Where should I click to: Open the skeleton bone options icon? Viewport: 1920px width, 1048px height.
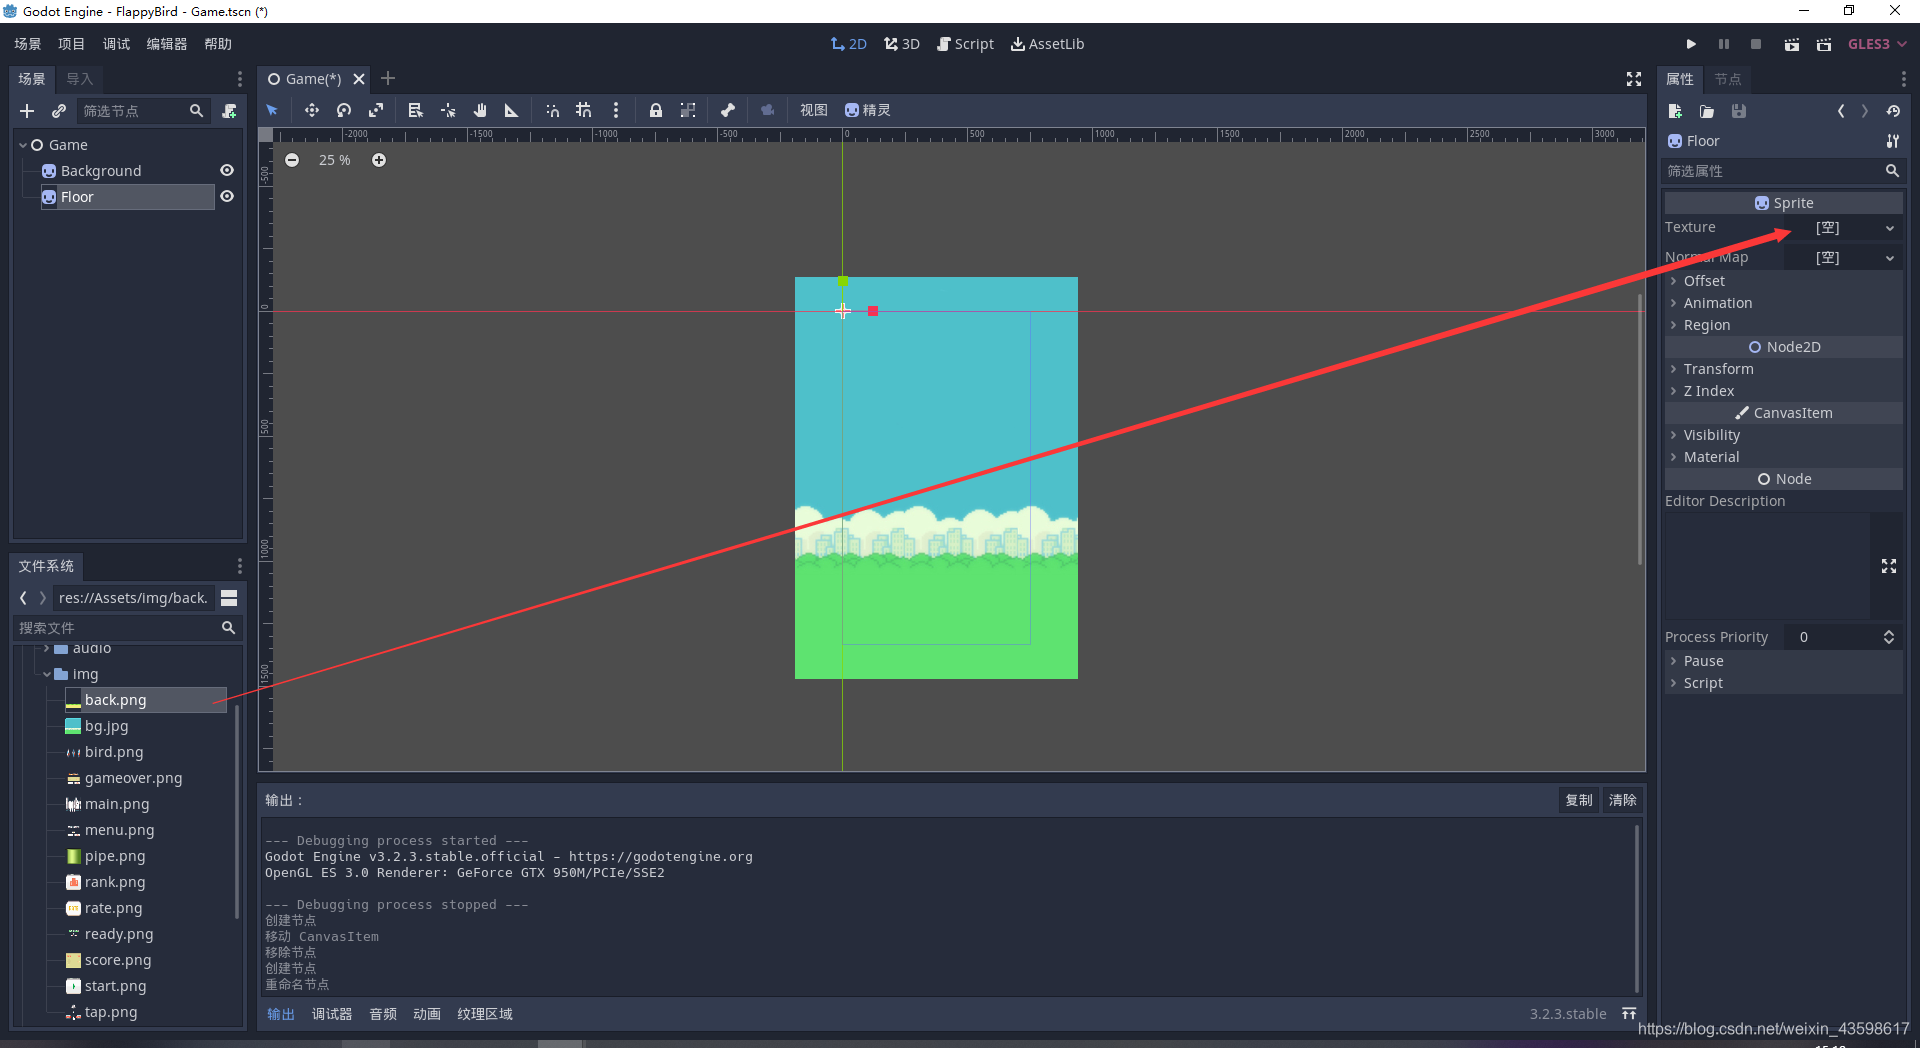728,110
